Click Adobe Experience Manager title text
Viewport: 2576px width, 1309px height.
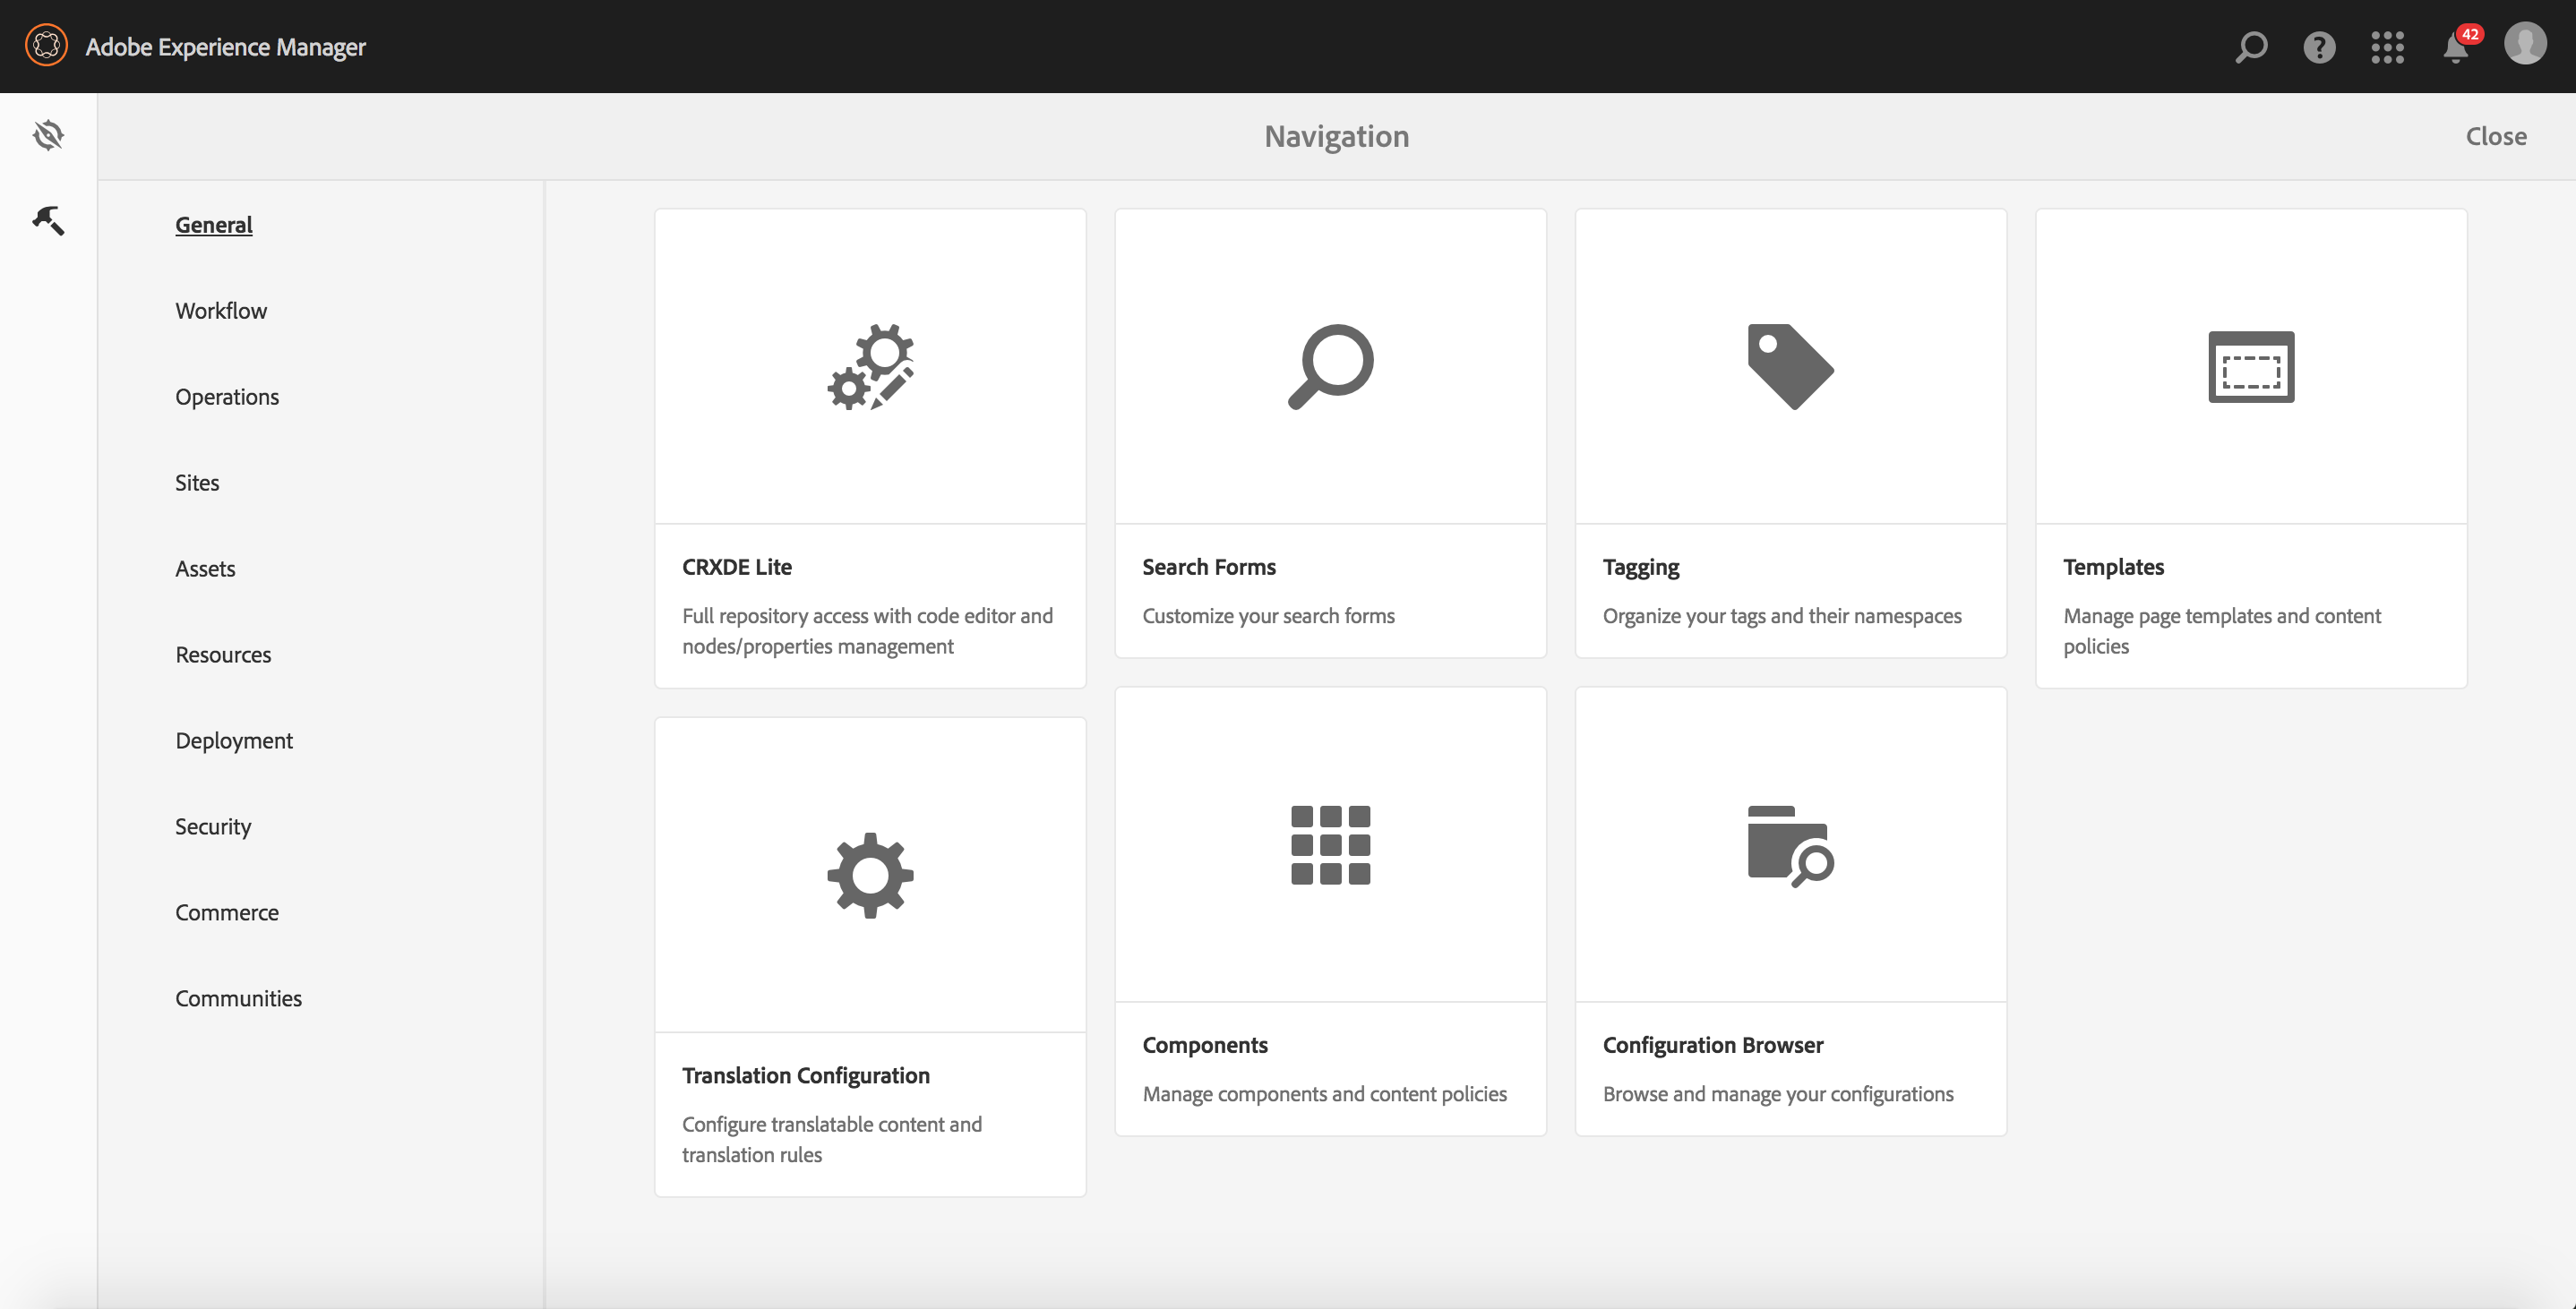tap(226, 47)
